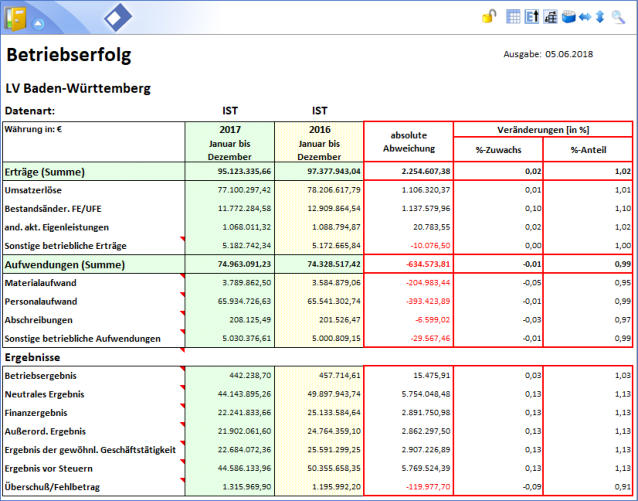Click the hierarchy table icon in toolbar
The height and width of the screenshot is (501, 638).
click(x=549, y=16)
